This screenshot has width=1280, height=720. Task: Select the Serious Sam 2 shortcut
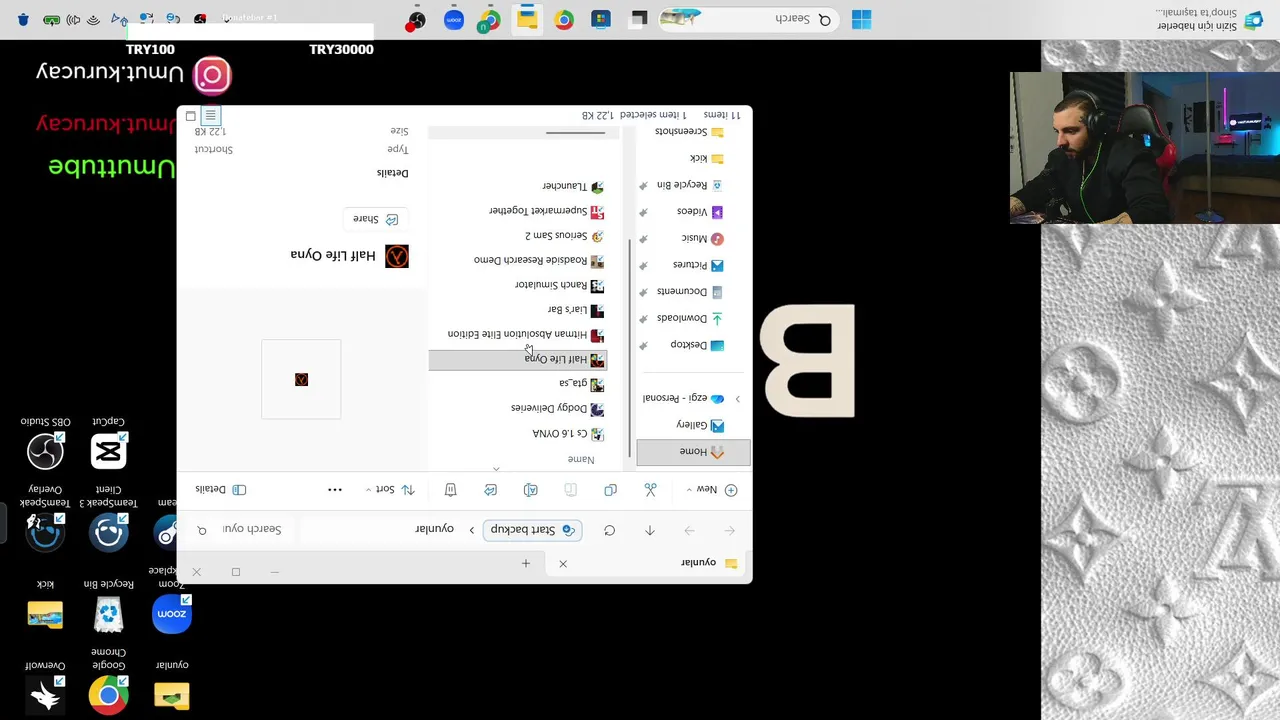coord(564,236)
